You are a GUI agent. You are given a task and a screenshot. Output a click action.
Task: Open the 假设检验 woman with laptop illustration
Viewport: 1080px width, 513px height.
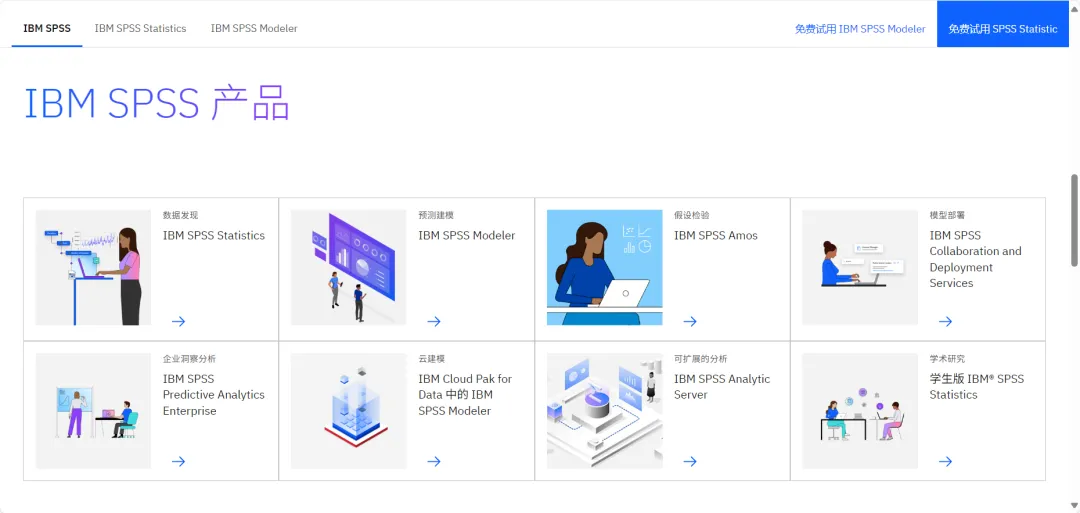pos(605,267)
